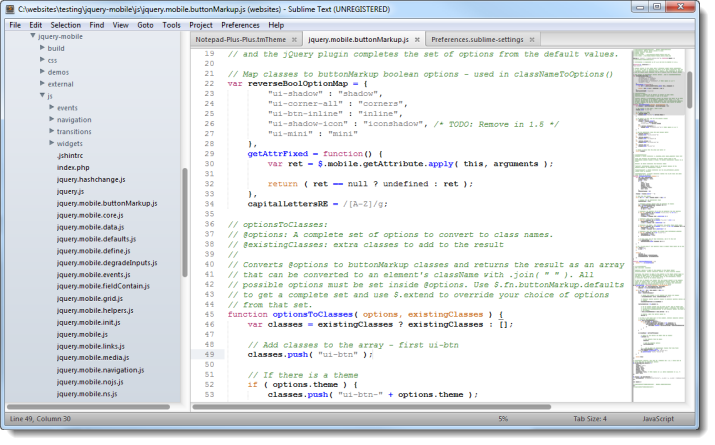The height and width of the screenshot is (445, 715).
Task: Open jquery.mobile.ns.js file
Action: click(87, 393)
